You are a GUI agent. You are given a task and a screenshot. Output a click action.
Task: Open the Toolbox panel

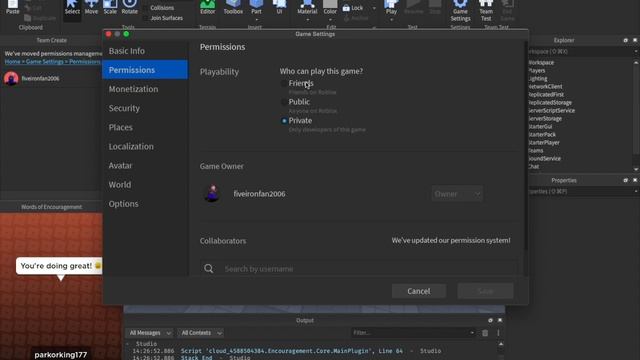pos(233,7)
